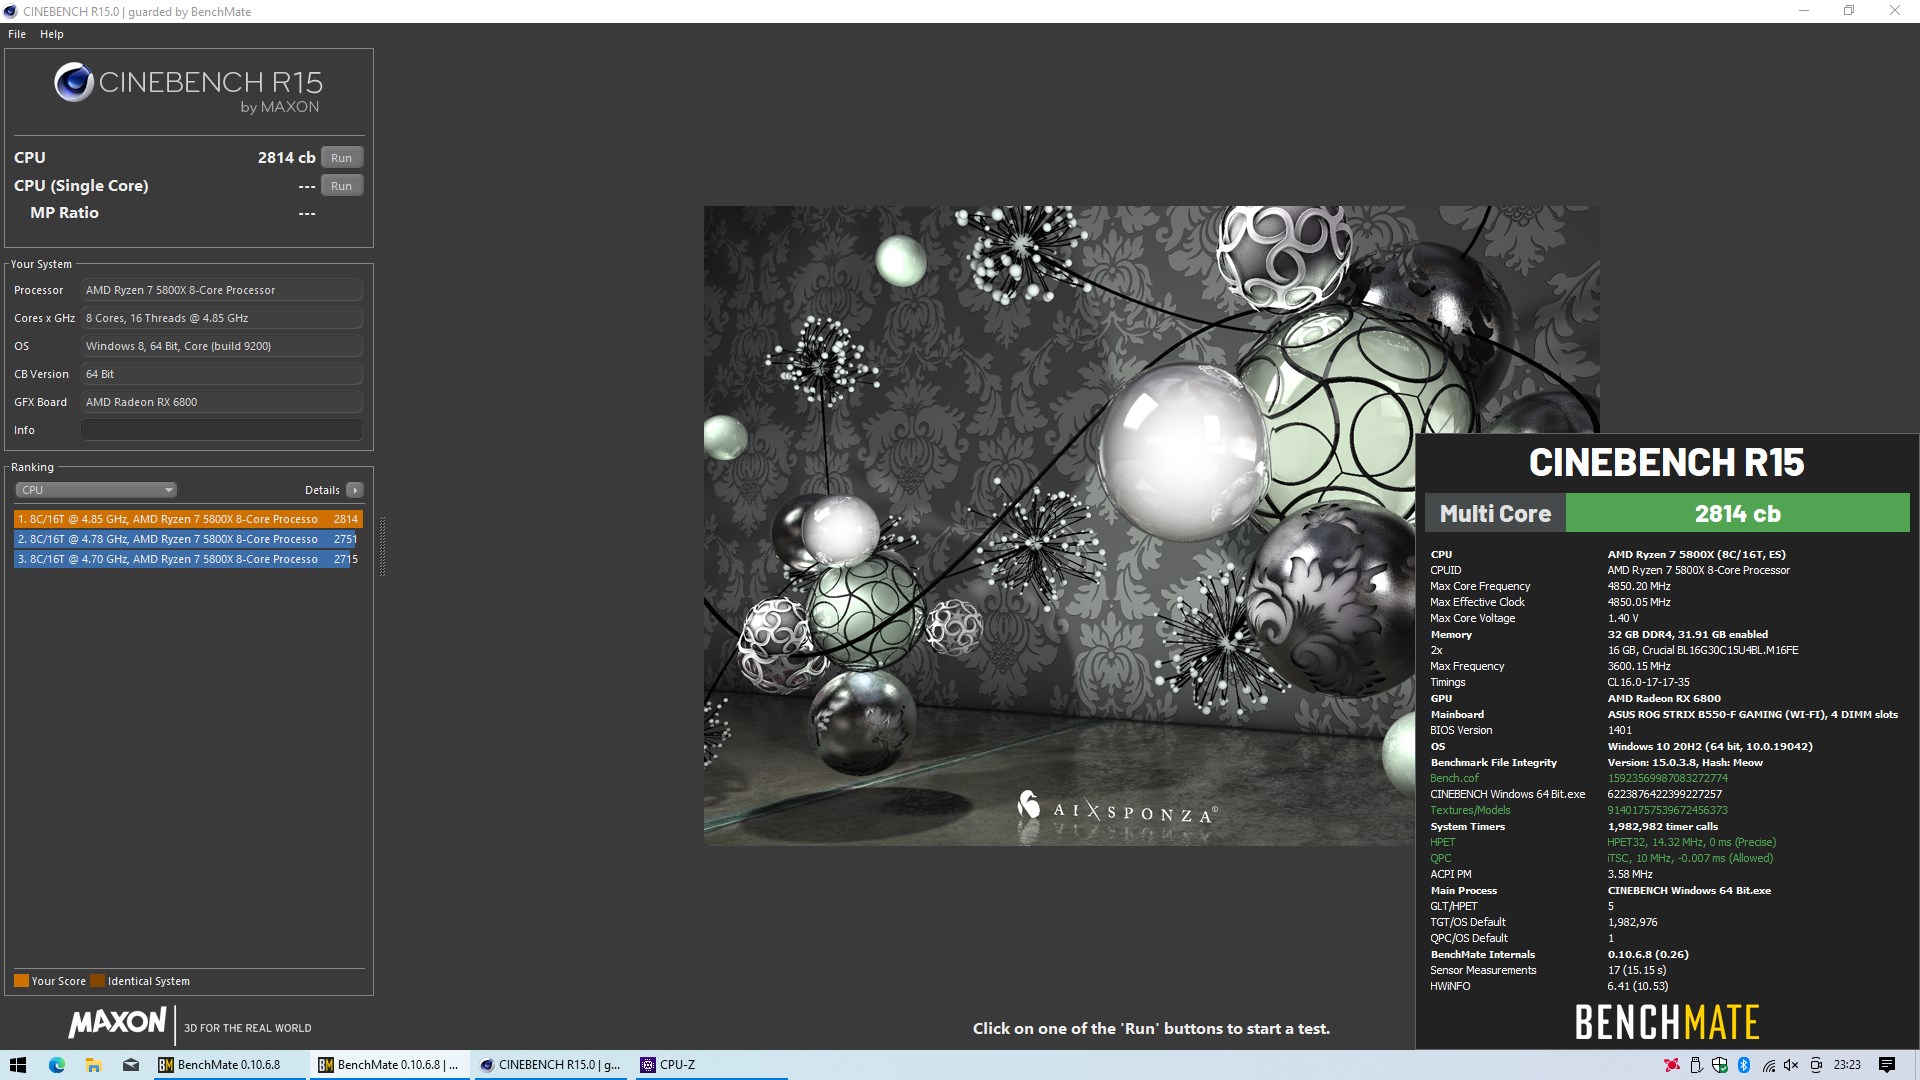Image resolution: width=1920 pixels, height=1080 pixels.
Task: Click the orange Your Score legend swatch
Action: 21,981
